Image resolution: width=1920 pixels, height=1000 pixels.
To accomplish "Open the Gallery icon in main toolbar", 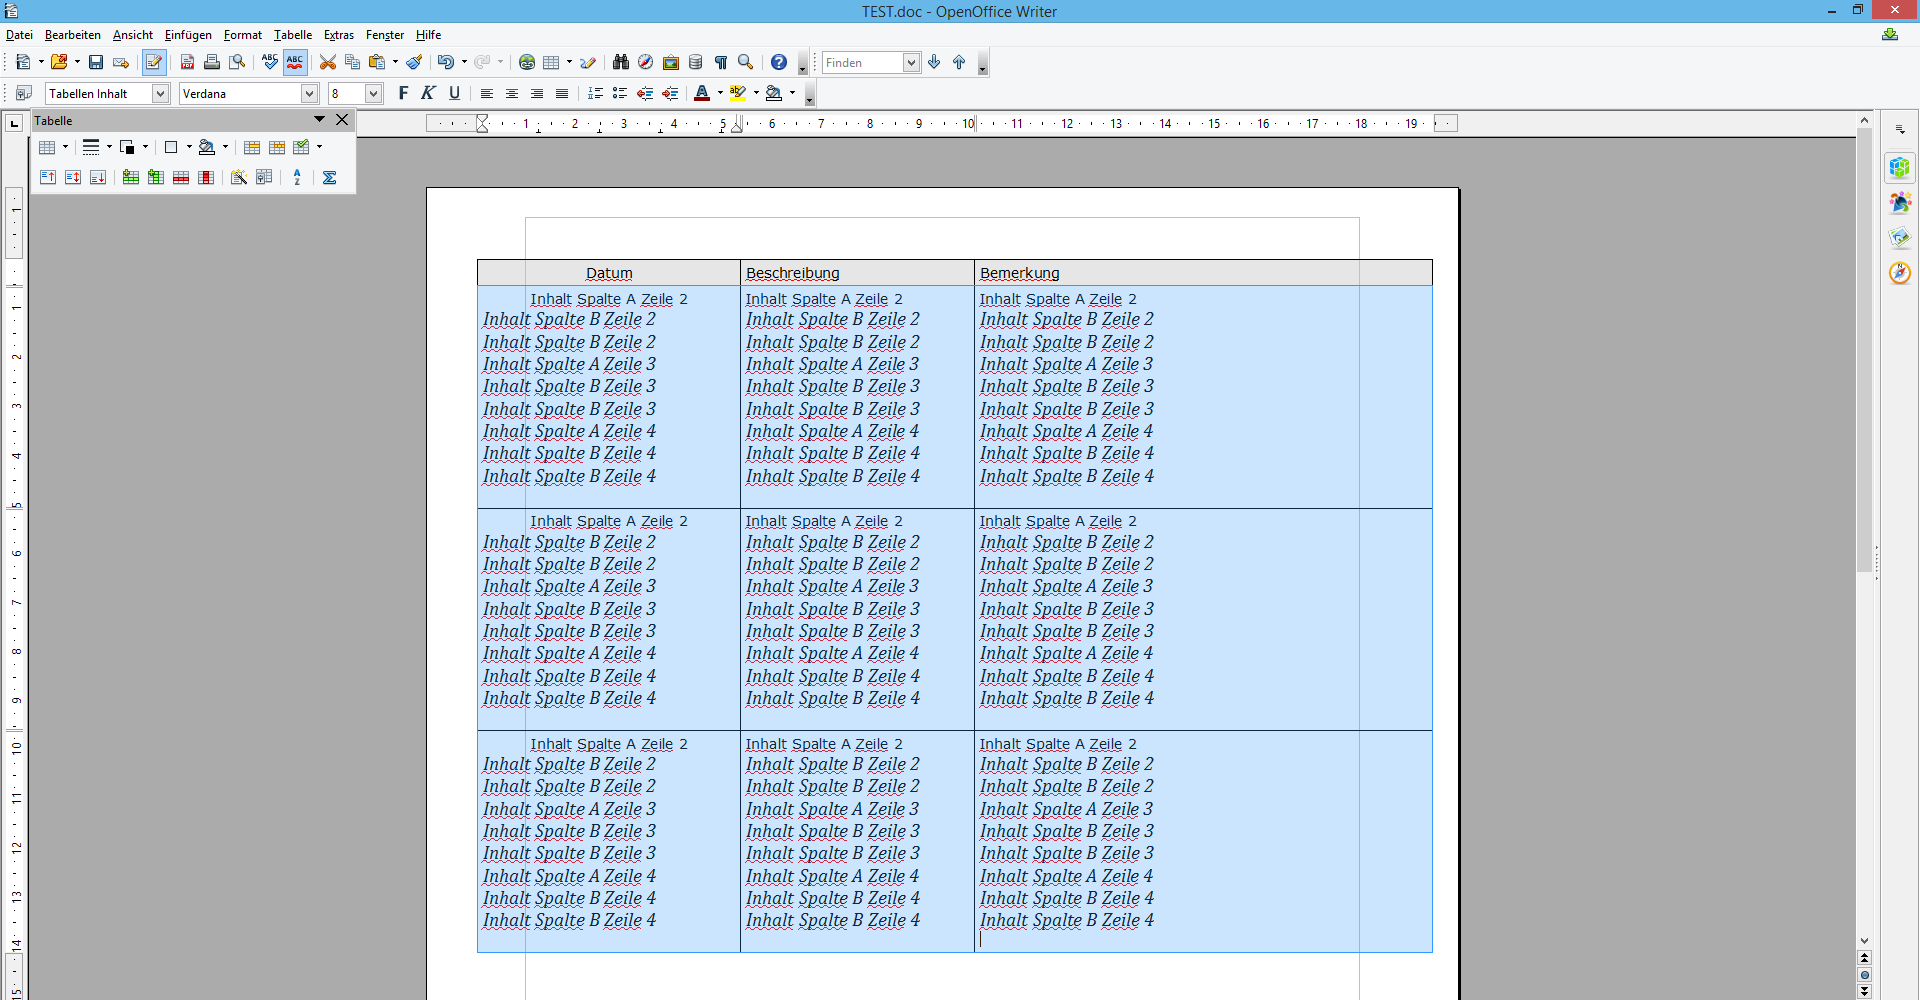I will [x=671, y=62].
